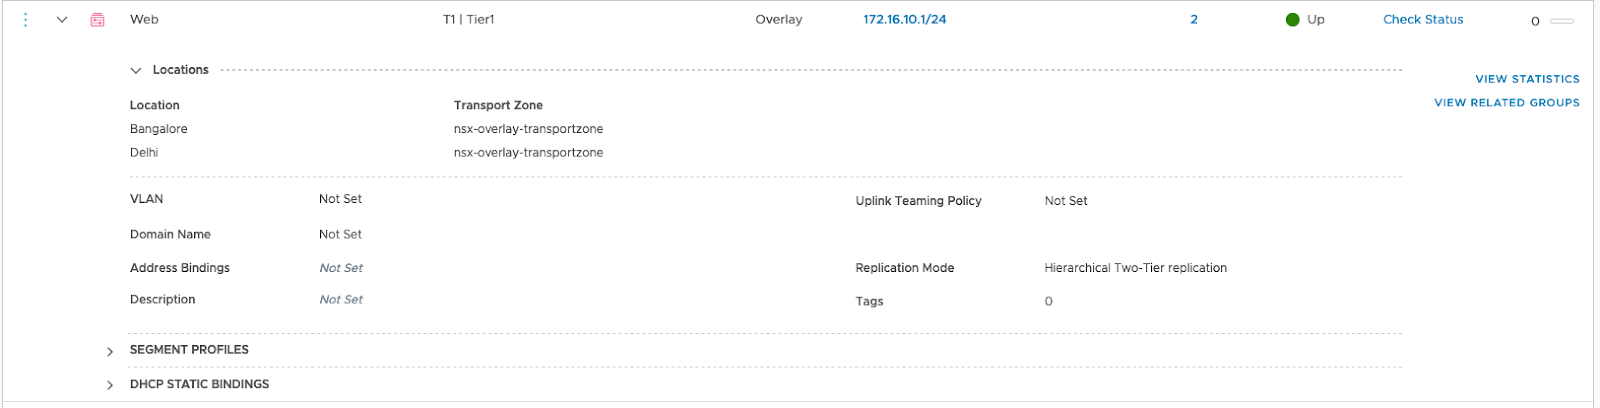Click the ports count link 2
The image size is (1600, 408).
[x=1193, y=20]
